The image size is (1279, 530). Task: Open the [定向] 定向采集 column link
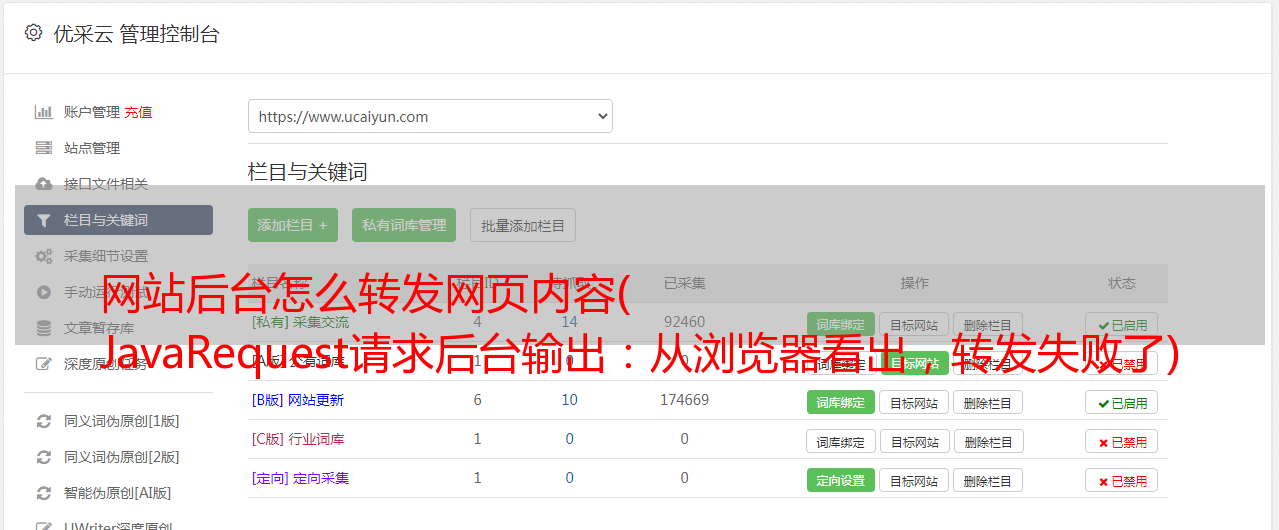pyautogui.click(x=301, y=478)
